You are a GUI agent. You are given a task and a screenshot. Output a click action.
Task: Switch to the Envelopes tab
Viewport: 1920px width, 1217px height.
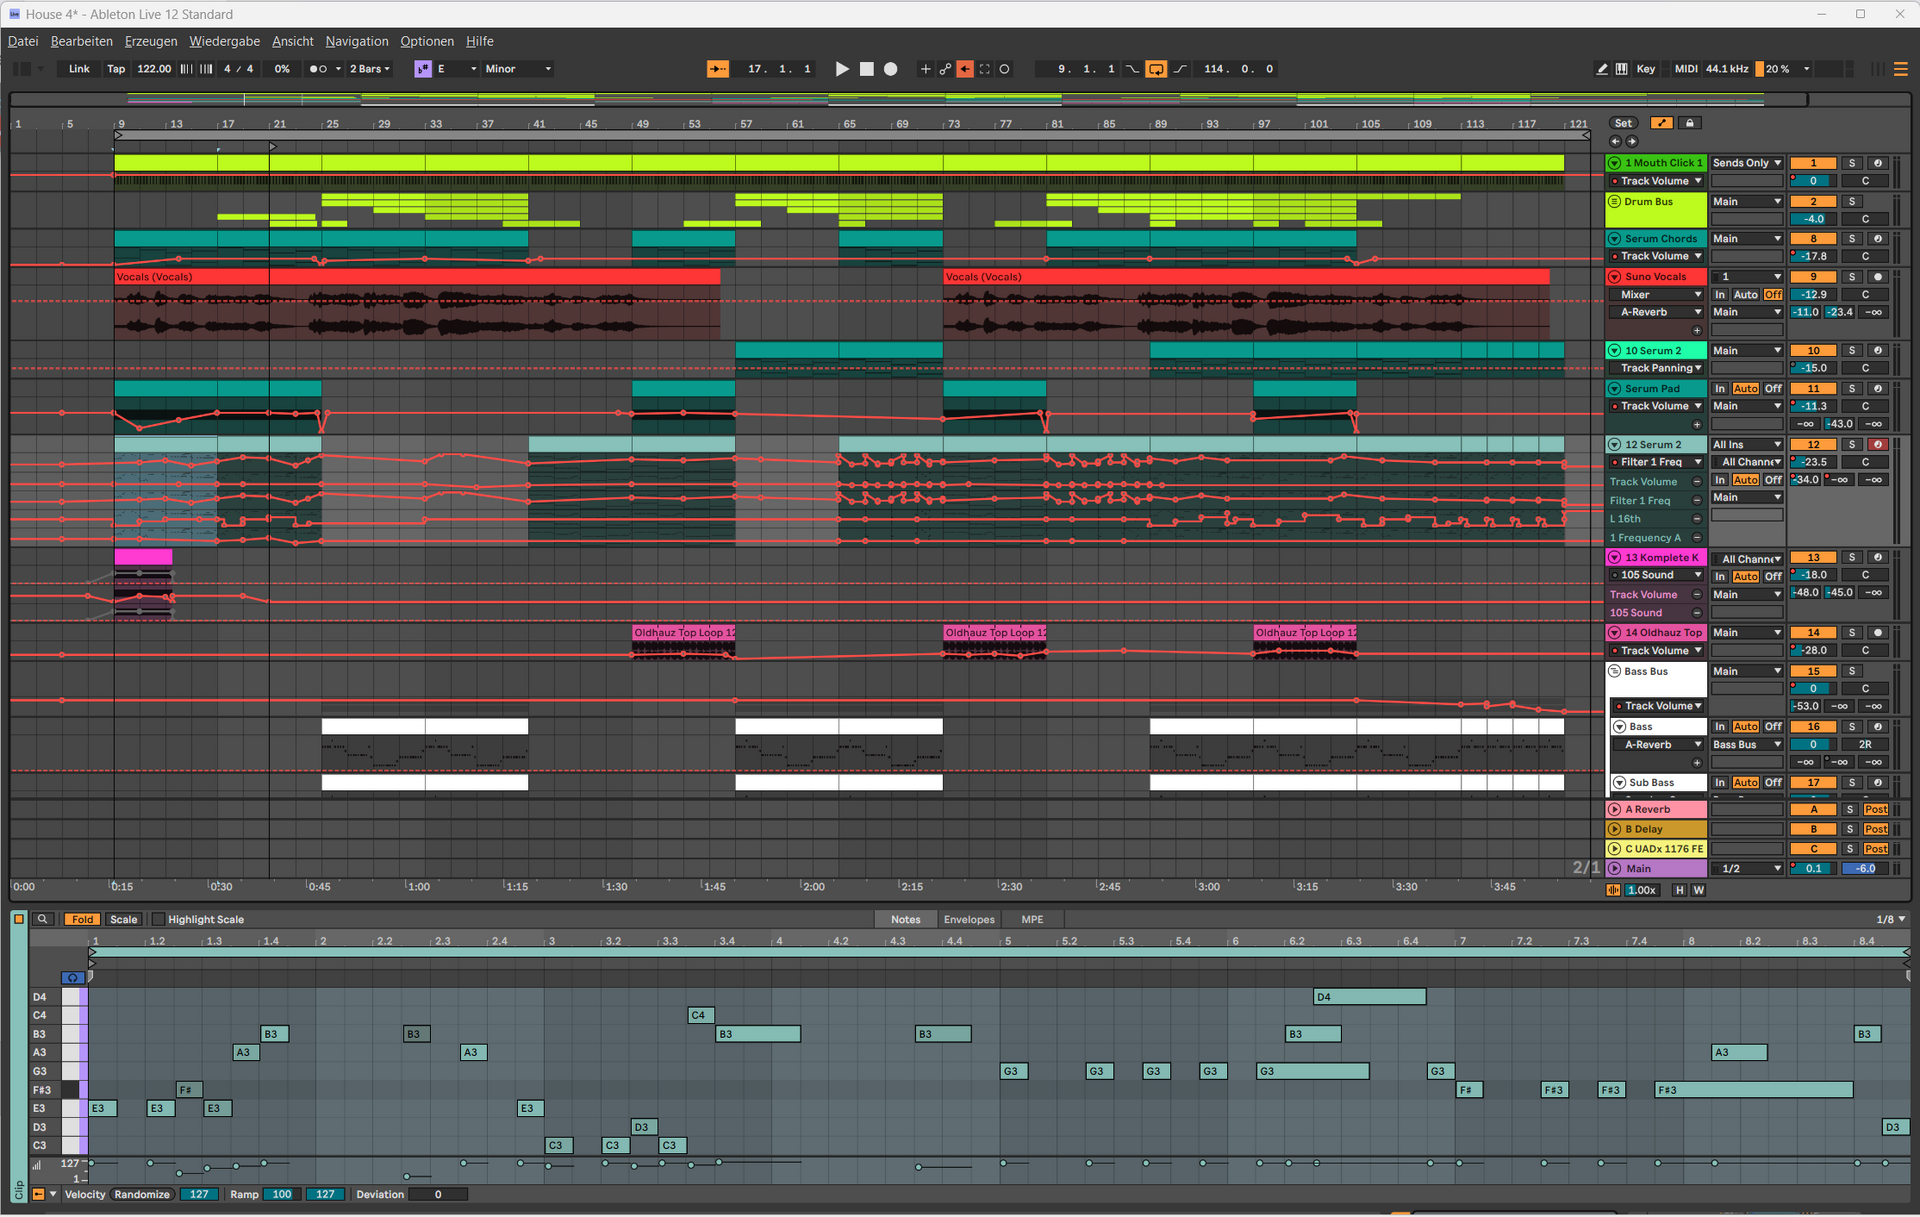[x=969, y=919]
